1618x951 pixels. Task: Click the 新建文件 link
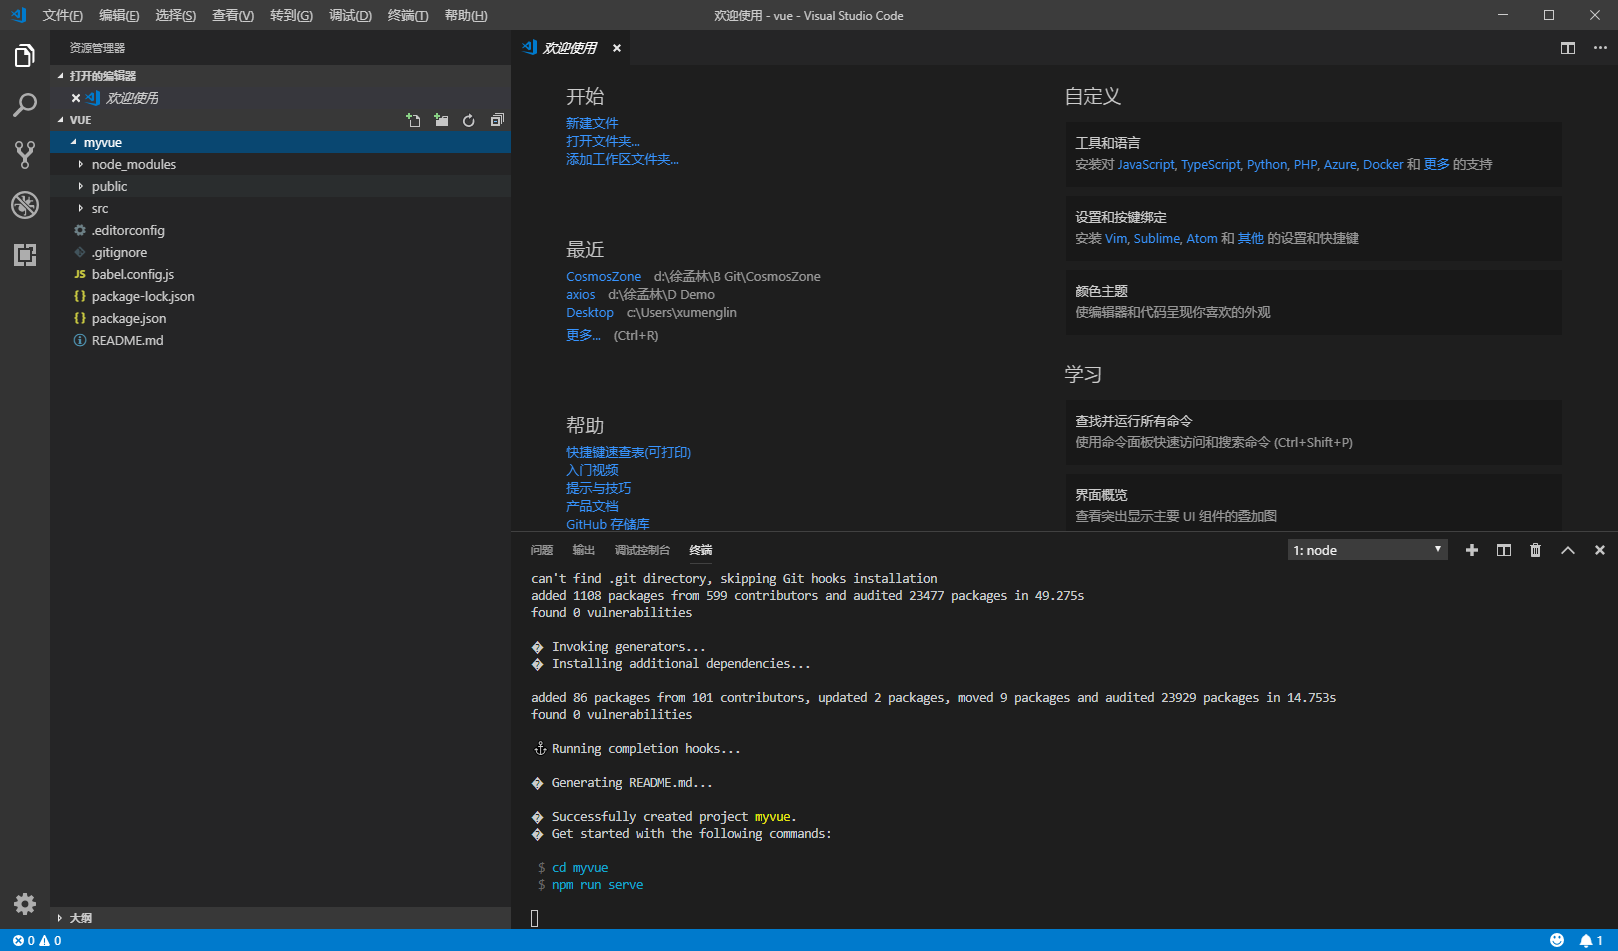(592, 123)
